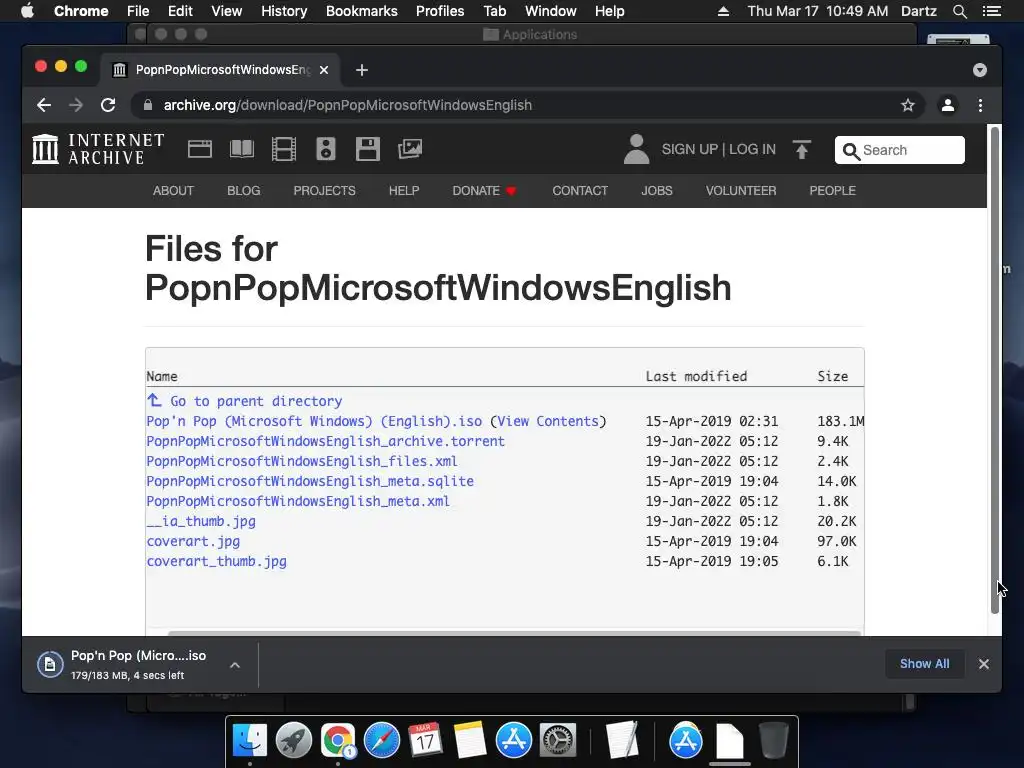Open the Window menu
The image size is (1024, 768).
click(551, 11)
